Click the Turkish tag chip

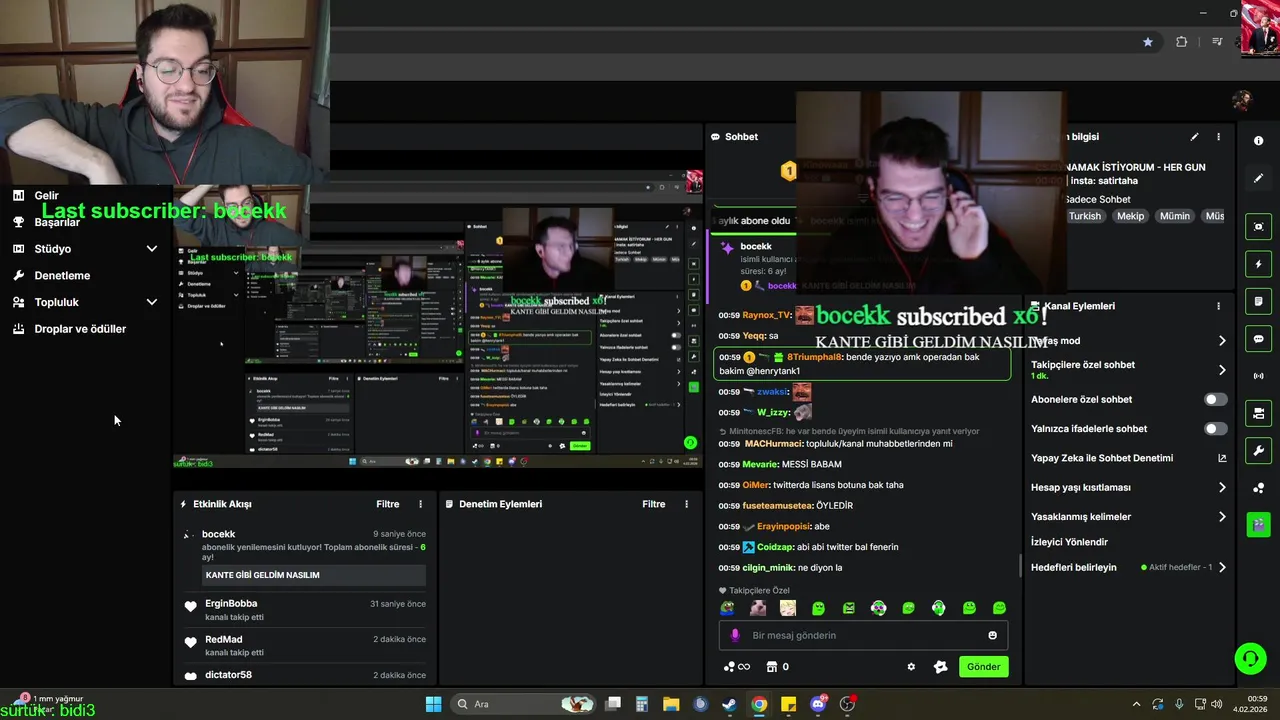(x=1084, y=216)
